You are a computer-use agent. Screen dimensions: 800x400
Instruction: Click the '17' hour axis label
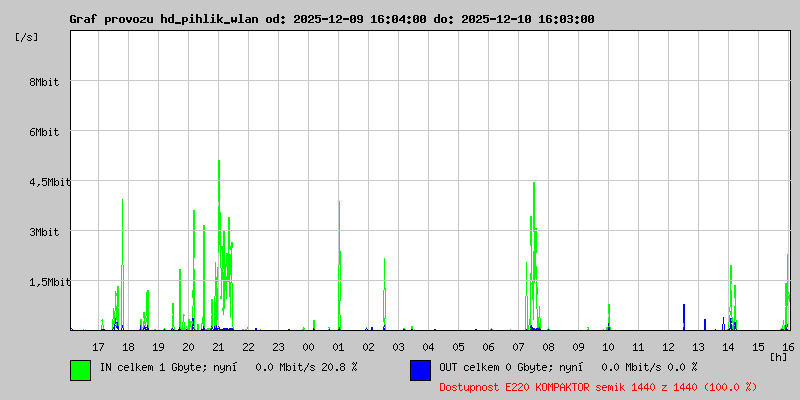pos(98,347)
